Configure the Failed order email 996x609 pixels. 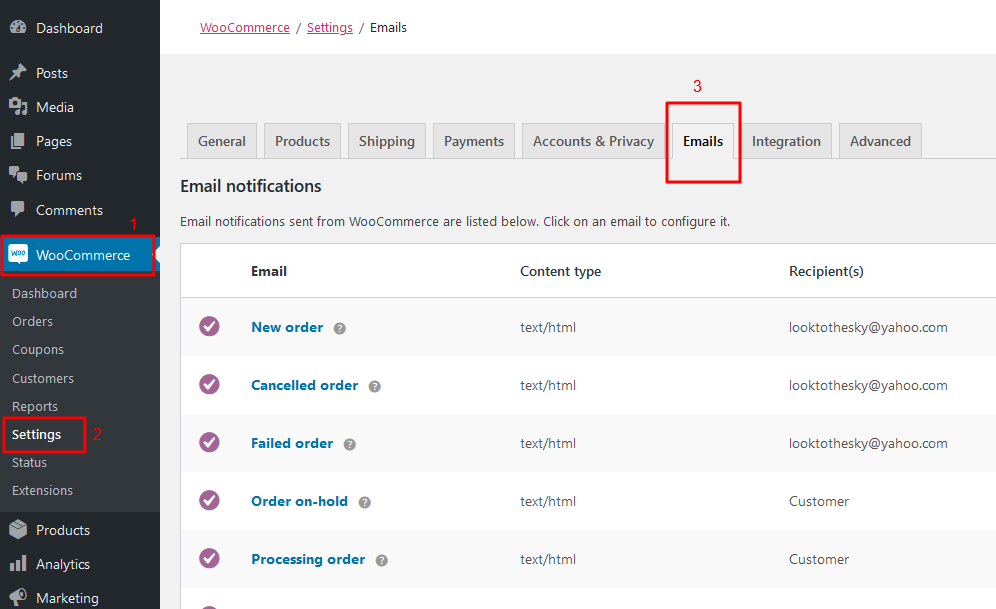pos(292,443)
